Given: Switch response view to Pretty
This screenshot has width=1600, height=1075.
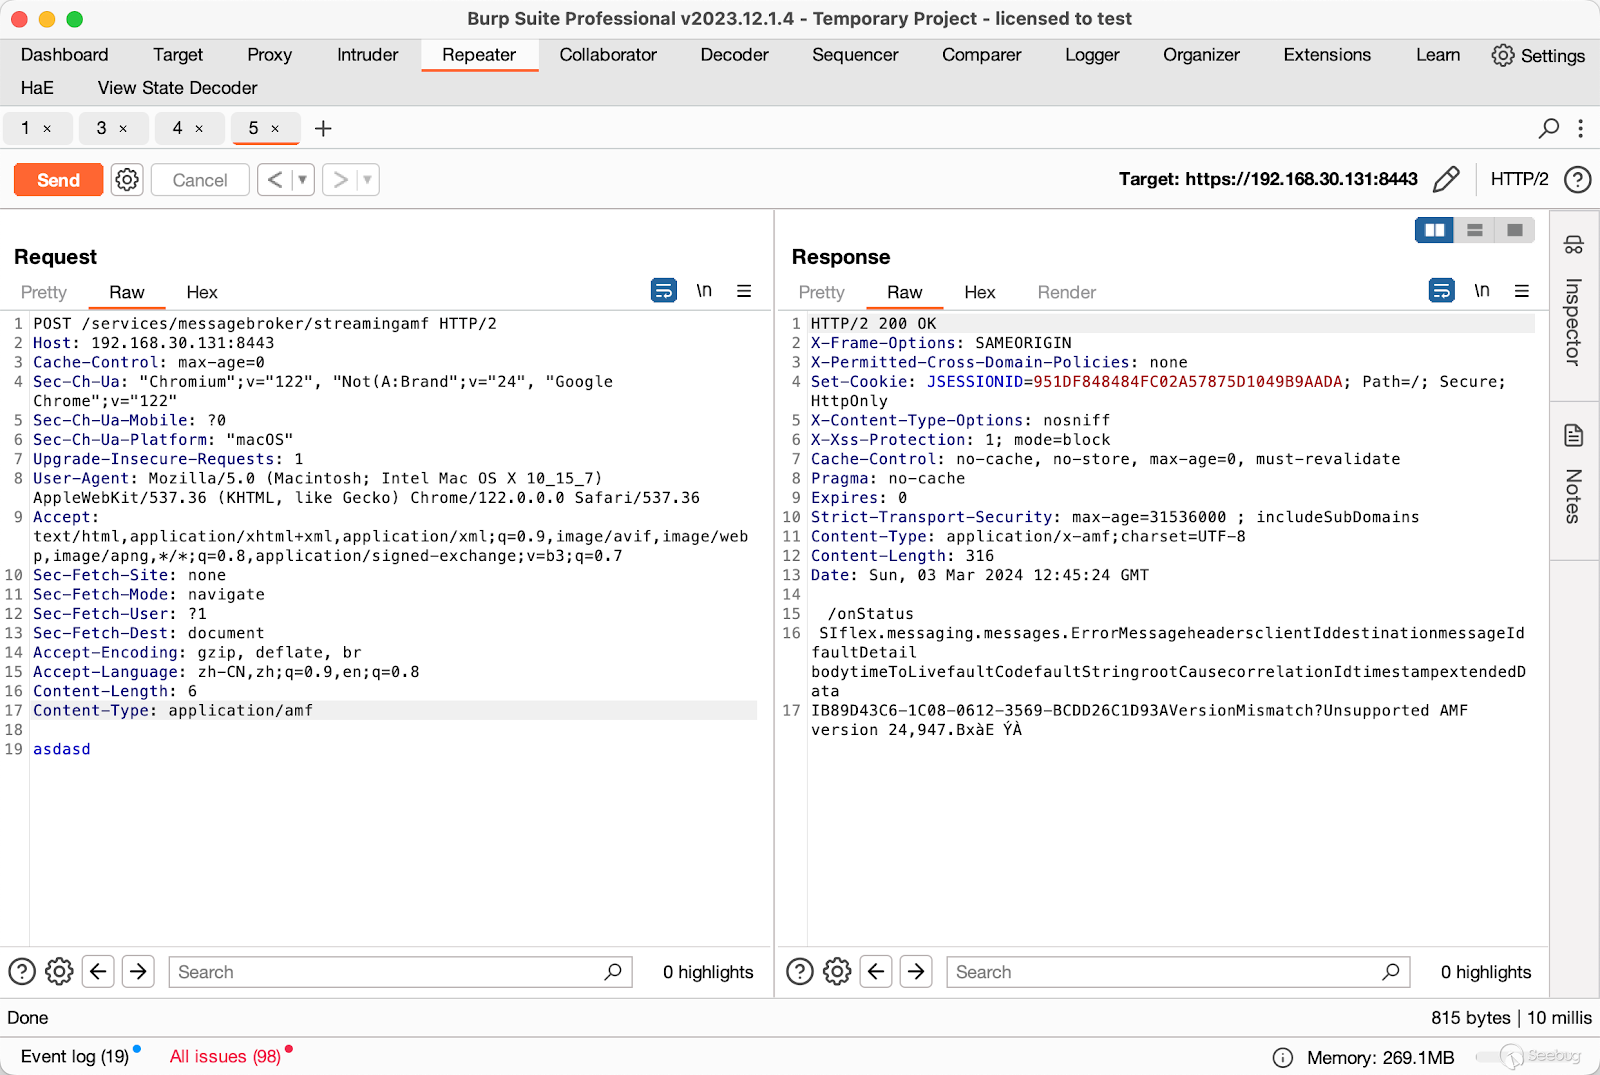Looking at the screenshot, I should pyautogui.click(x=822, y=292).
